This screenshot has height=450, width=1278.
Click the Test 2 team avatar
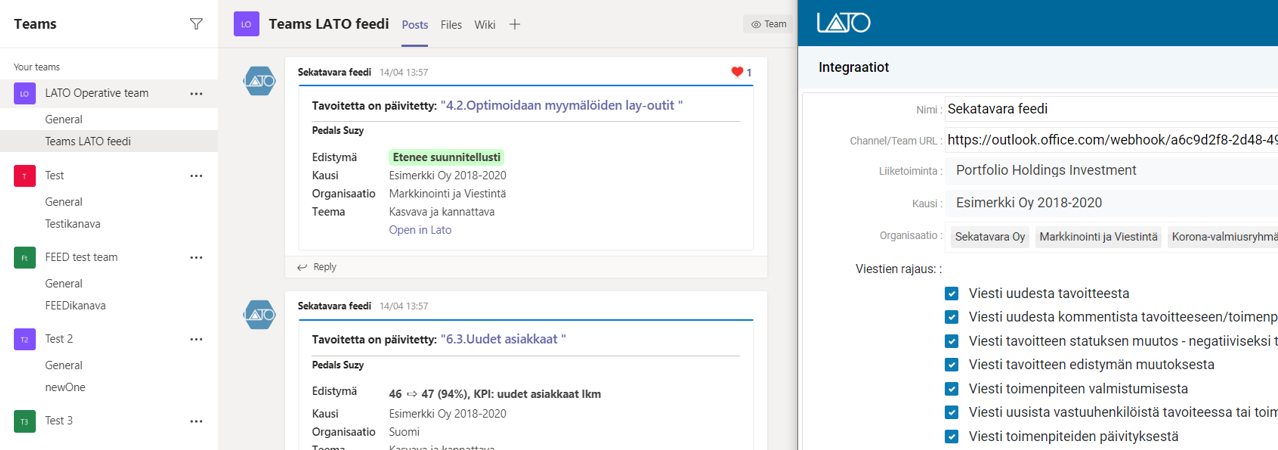pyautogui.click(x=25, y=339)
